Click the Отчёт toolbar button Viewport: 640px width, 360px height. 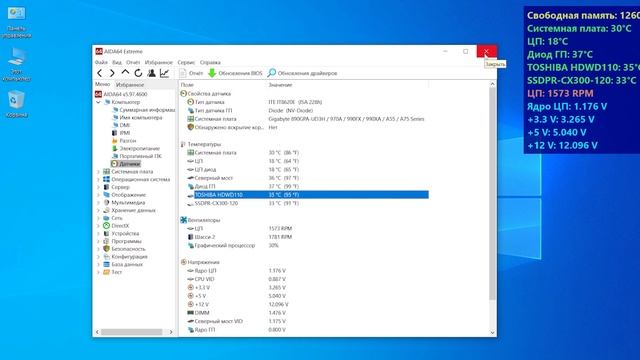191,73
